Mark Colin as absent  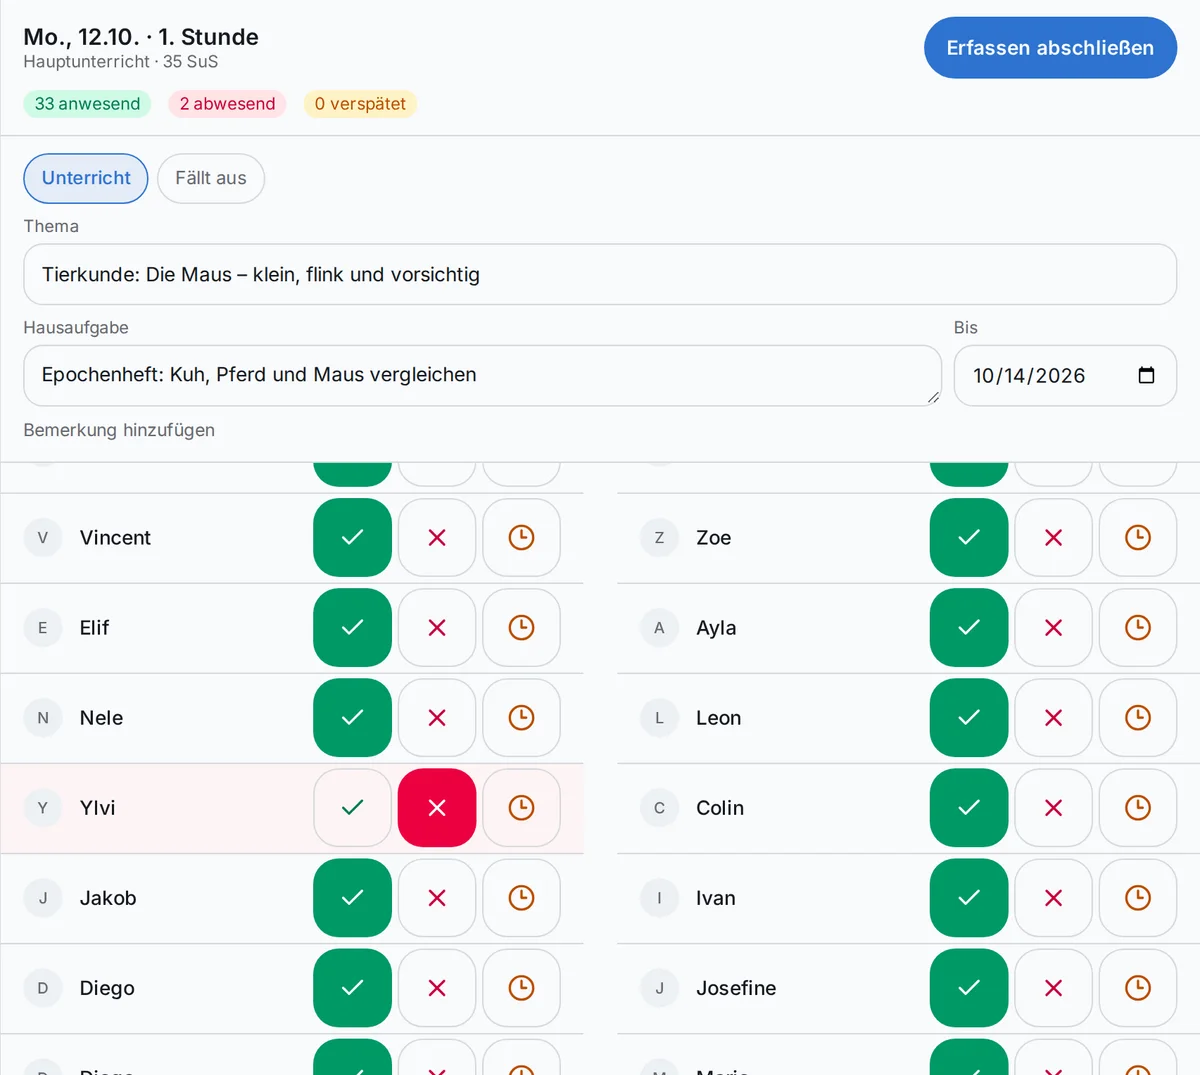(x=1053, y=808)
